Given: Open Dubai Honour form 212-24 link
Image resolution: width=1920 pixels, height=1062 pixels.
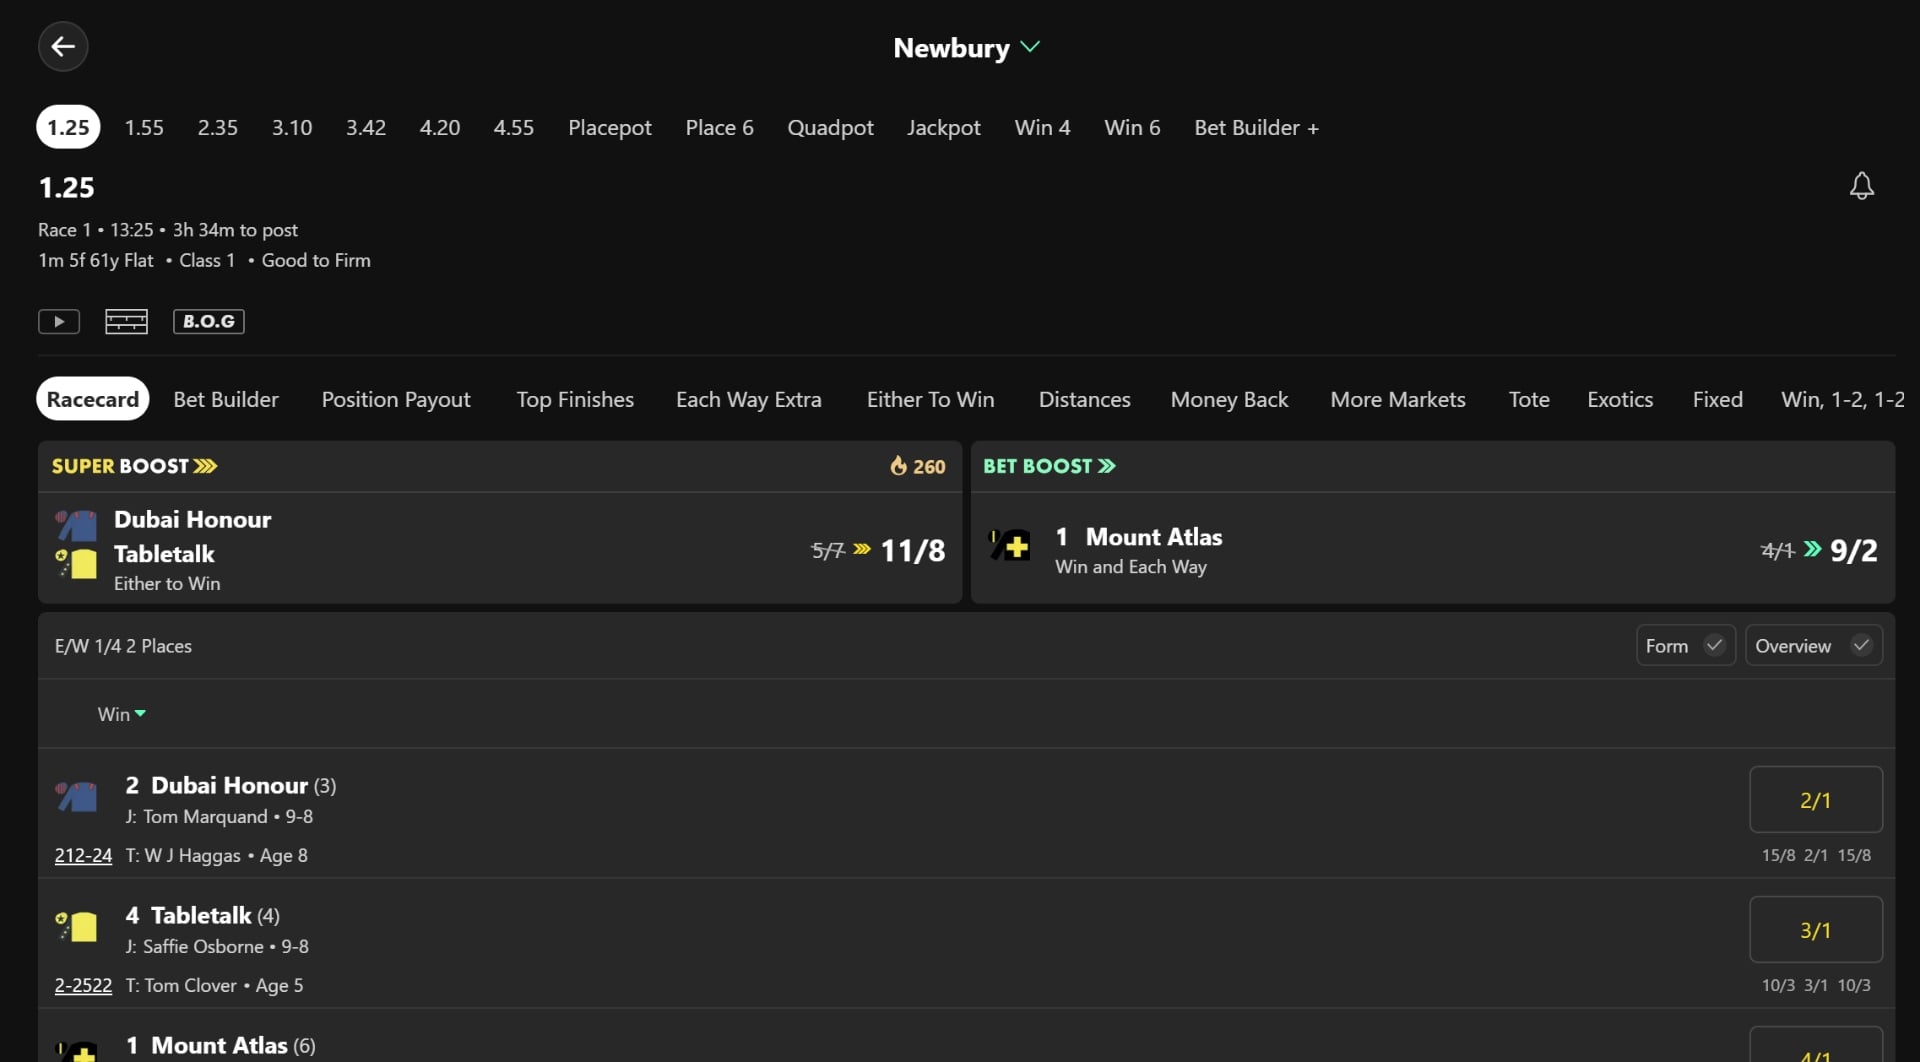Looking at the screenshot, I should pos(83,855).
